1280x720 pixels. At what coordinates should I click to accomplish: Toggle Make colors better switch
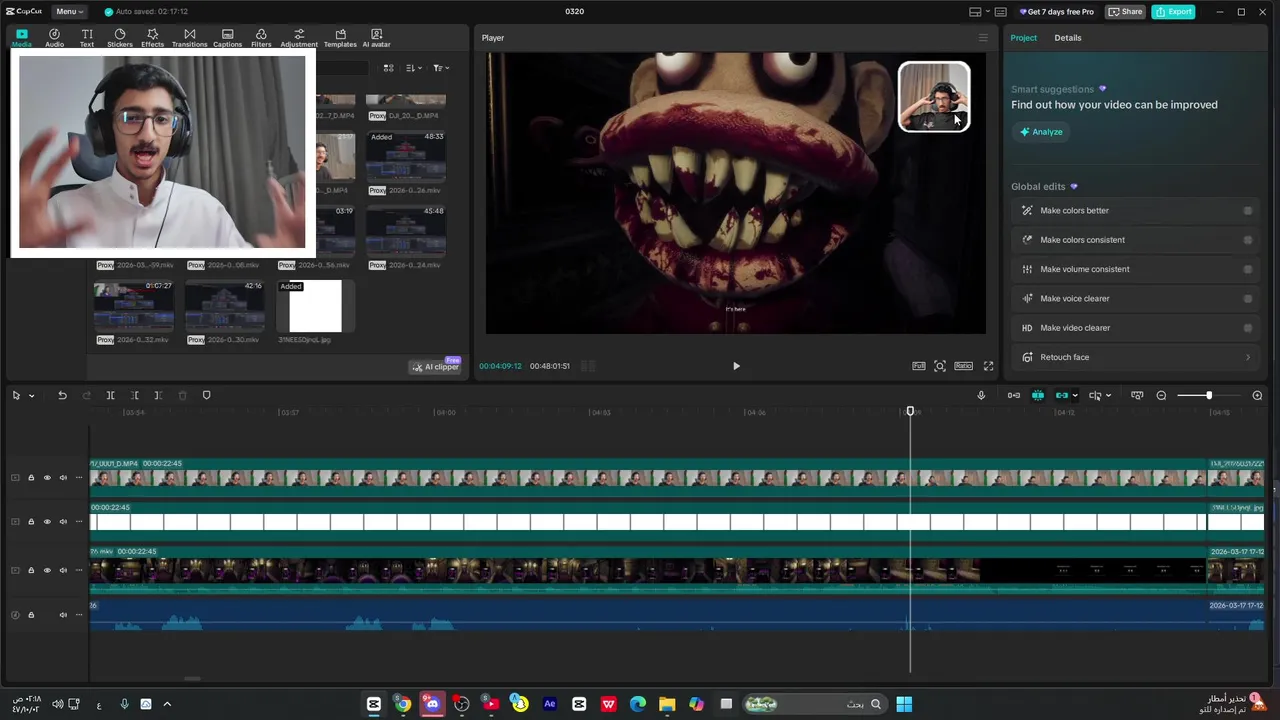click(1247, 211)
